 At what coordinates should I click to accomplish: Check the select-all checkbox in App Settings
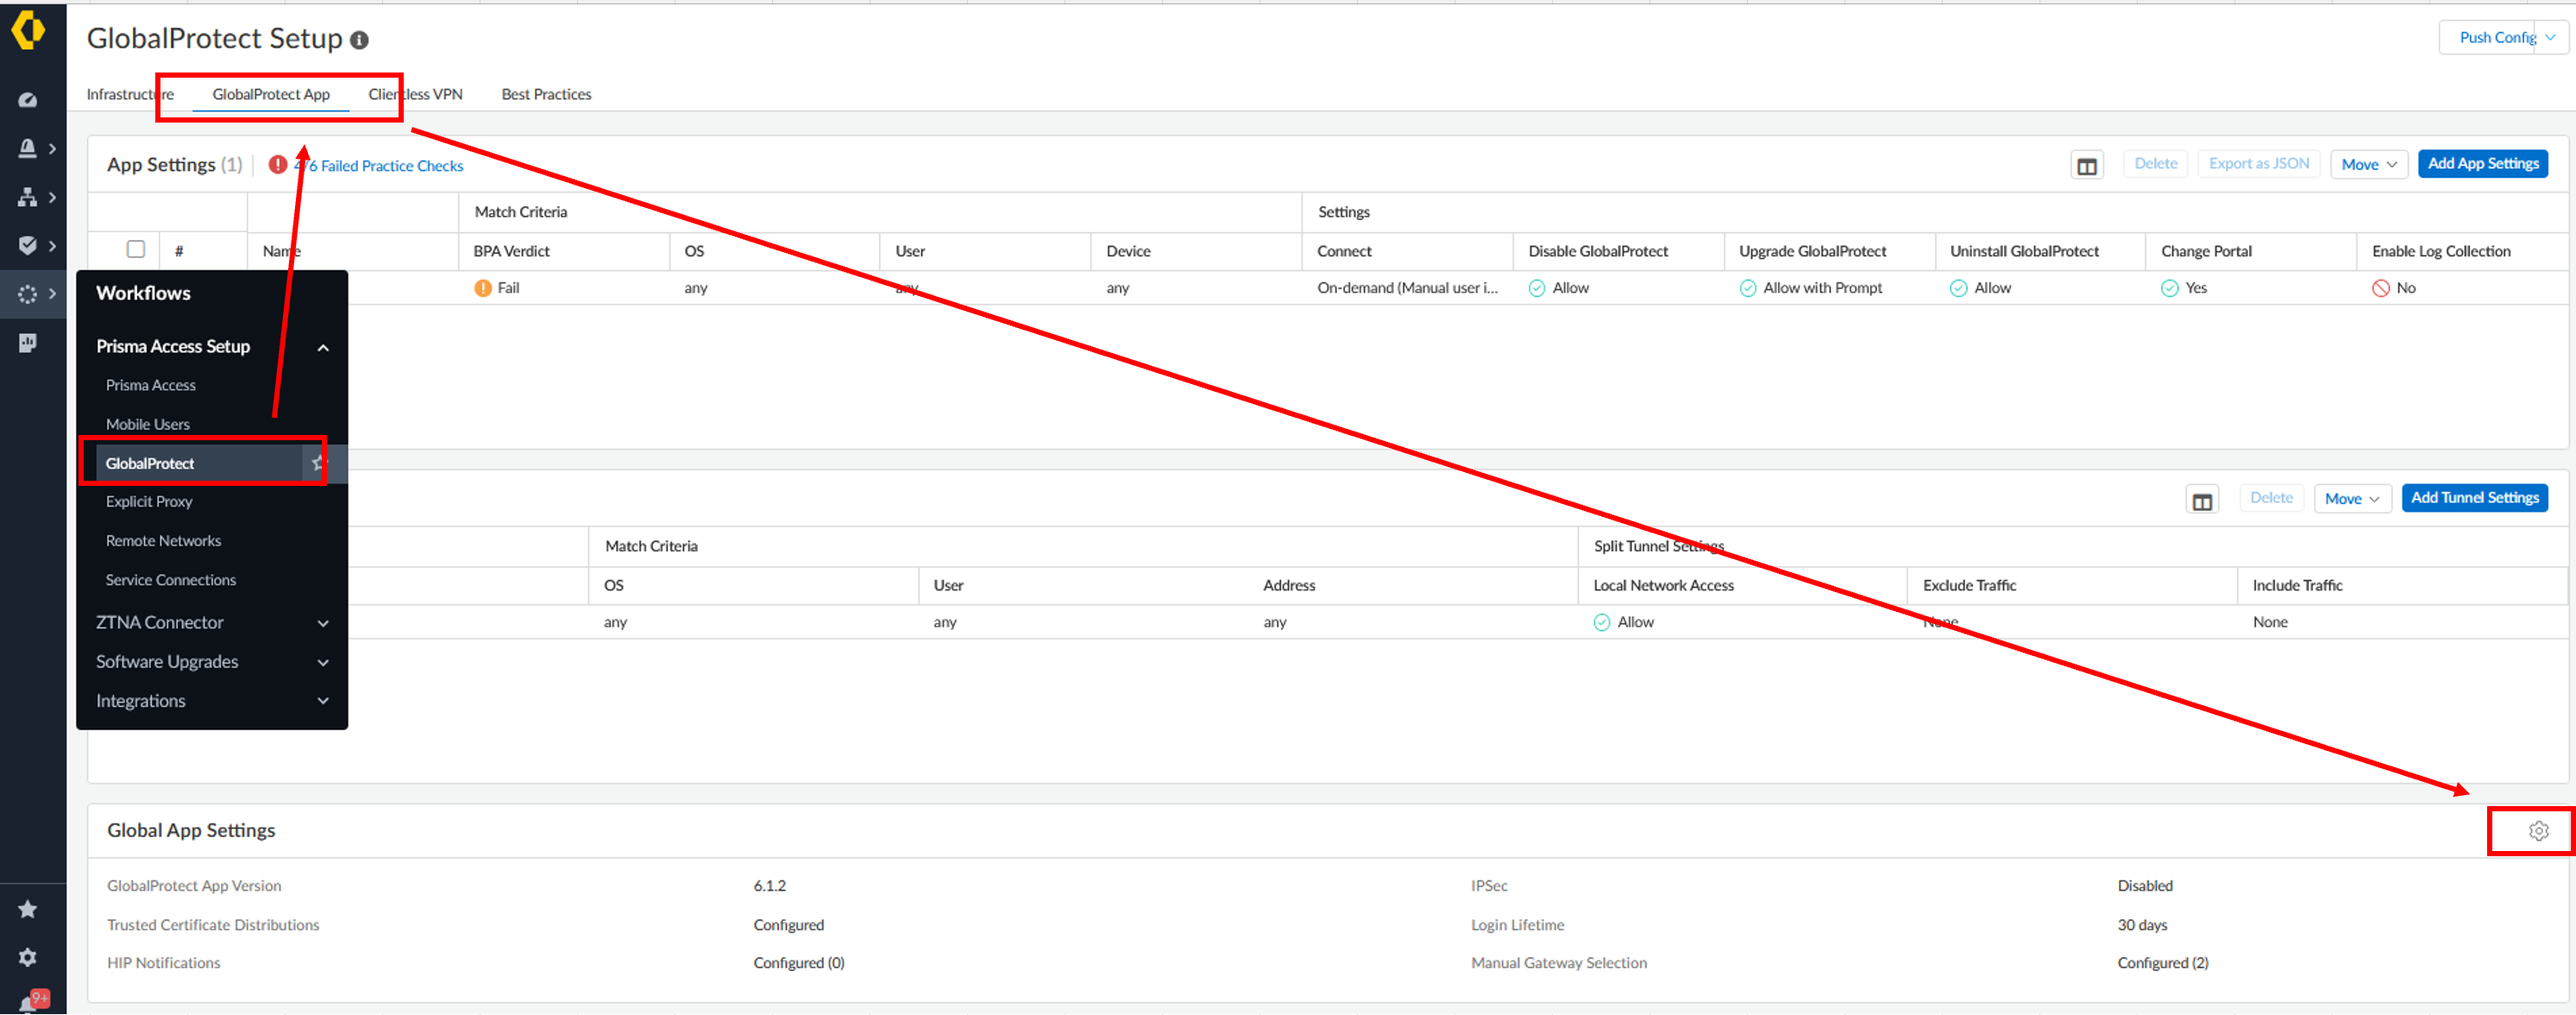[x=136, y=249]
